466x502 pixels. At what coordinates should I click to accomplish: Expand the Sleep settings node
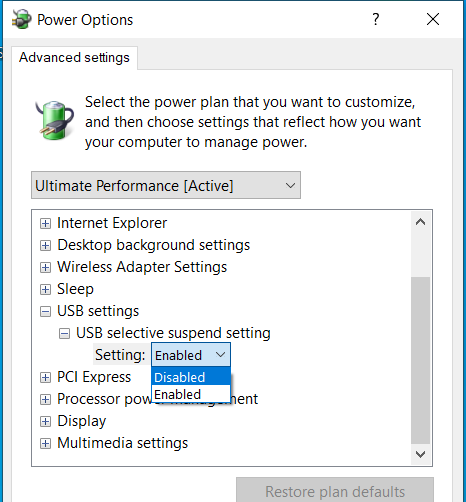point(45,289)
